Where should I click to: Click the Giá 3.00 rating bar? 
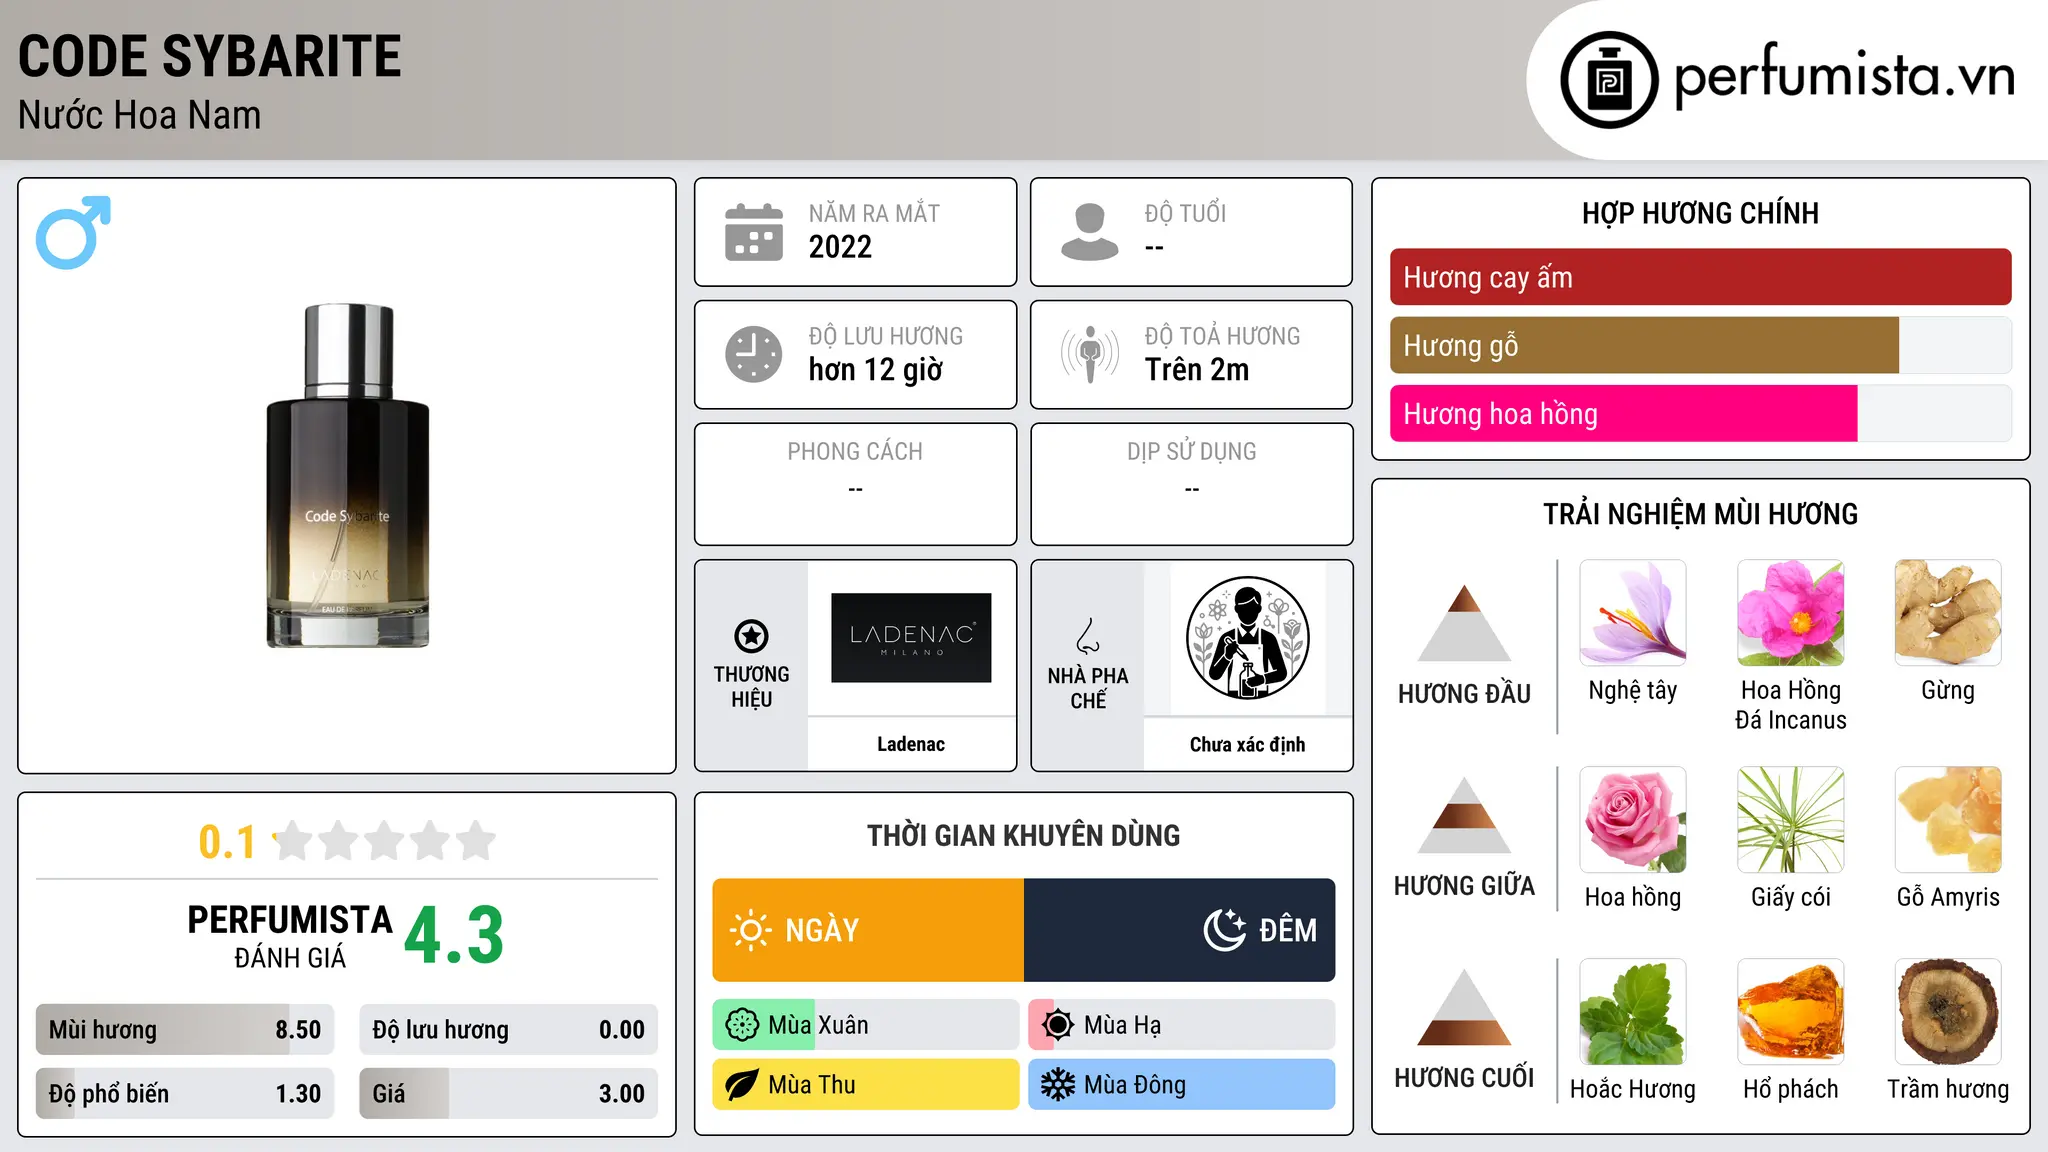pos(508,1093)
